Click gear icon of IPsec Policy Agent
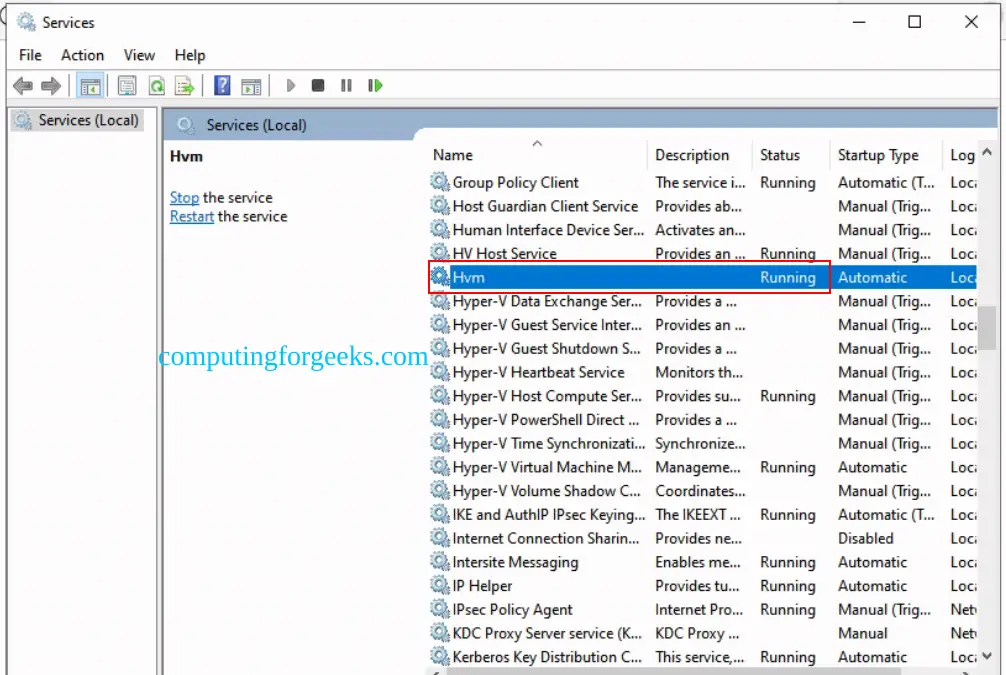This screenshot has height=675, width=1006. [439, 610]
